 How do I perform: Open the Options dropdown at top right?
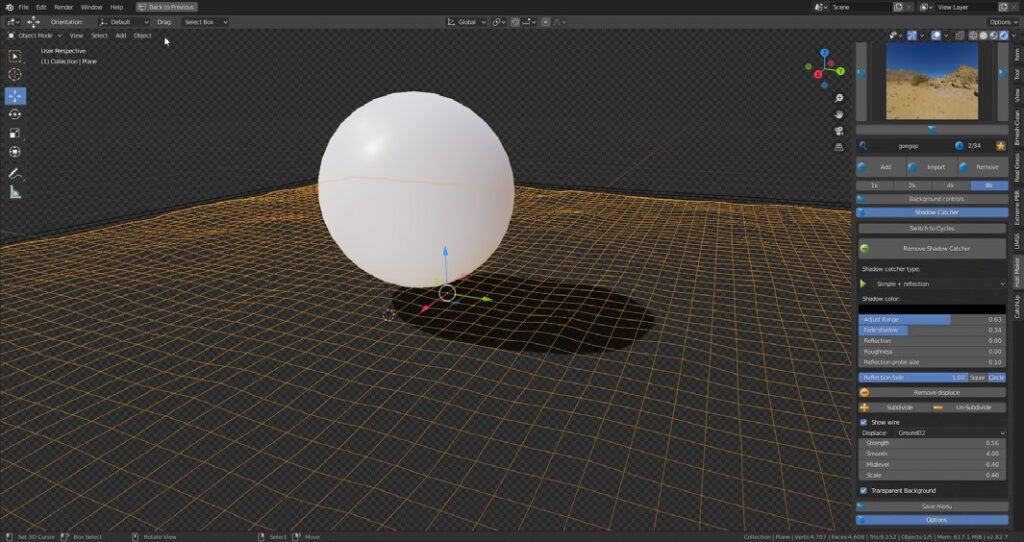[x=1002, y=22]
